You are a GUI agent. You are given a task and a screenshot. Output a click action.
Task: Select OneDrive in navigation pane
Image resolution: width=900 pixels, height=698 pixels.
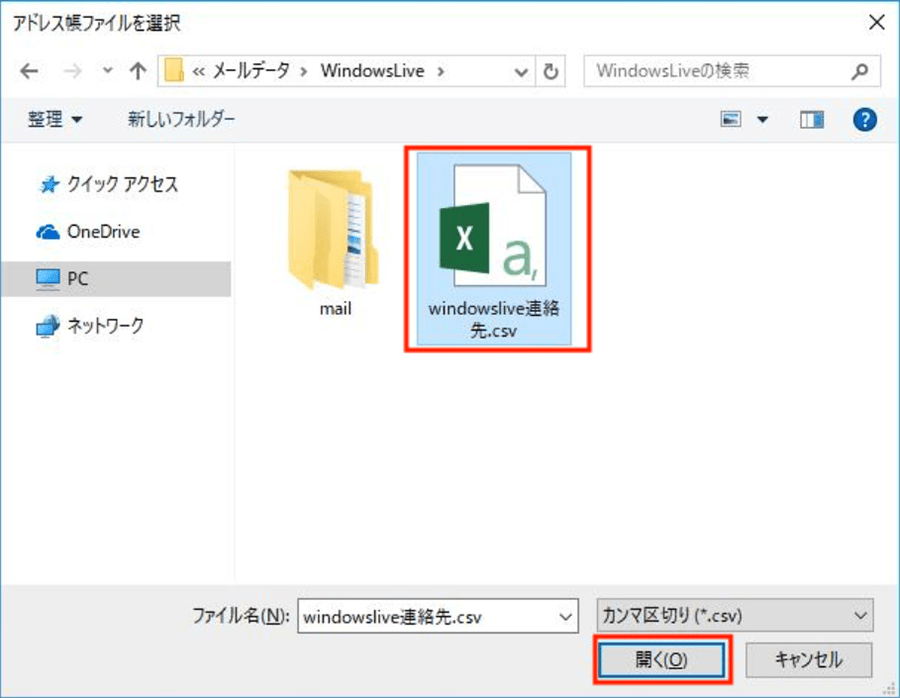pos(88,232)
